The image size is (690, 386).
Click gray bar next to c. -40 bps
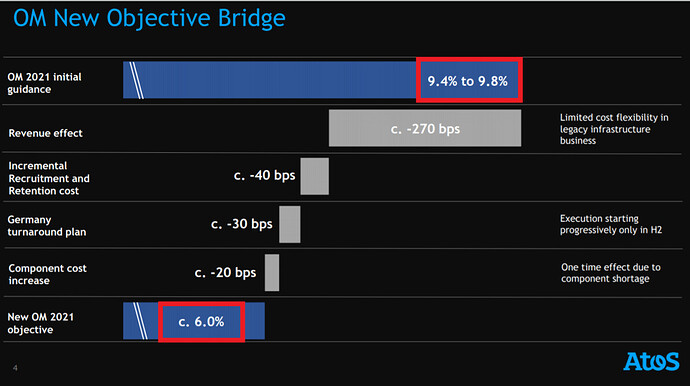315,176
